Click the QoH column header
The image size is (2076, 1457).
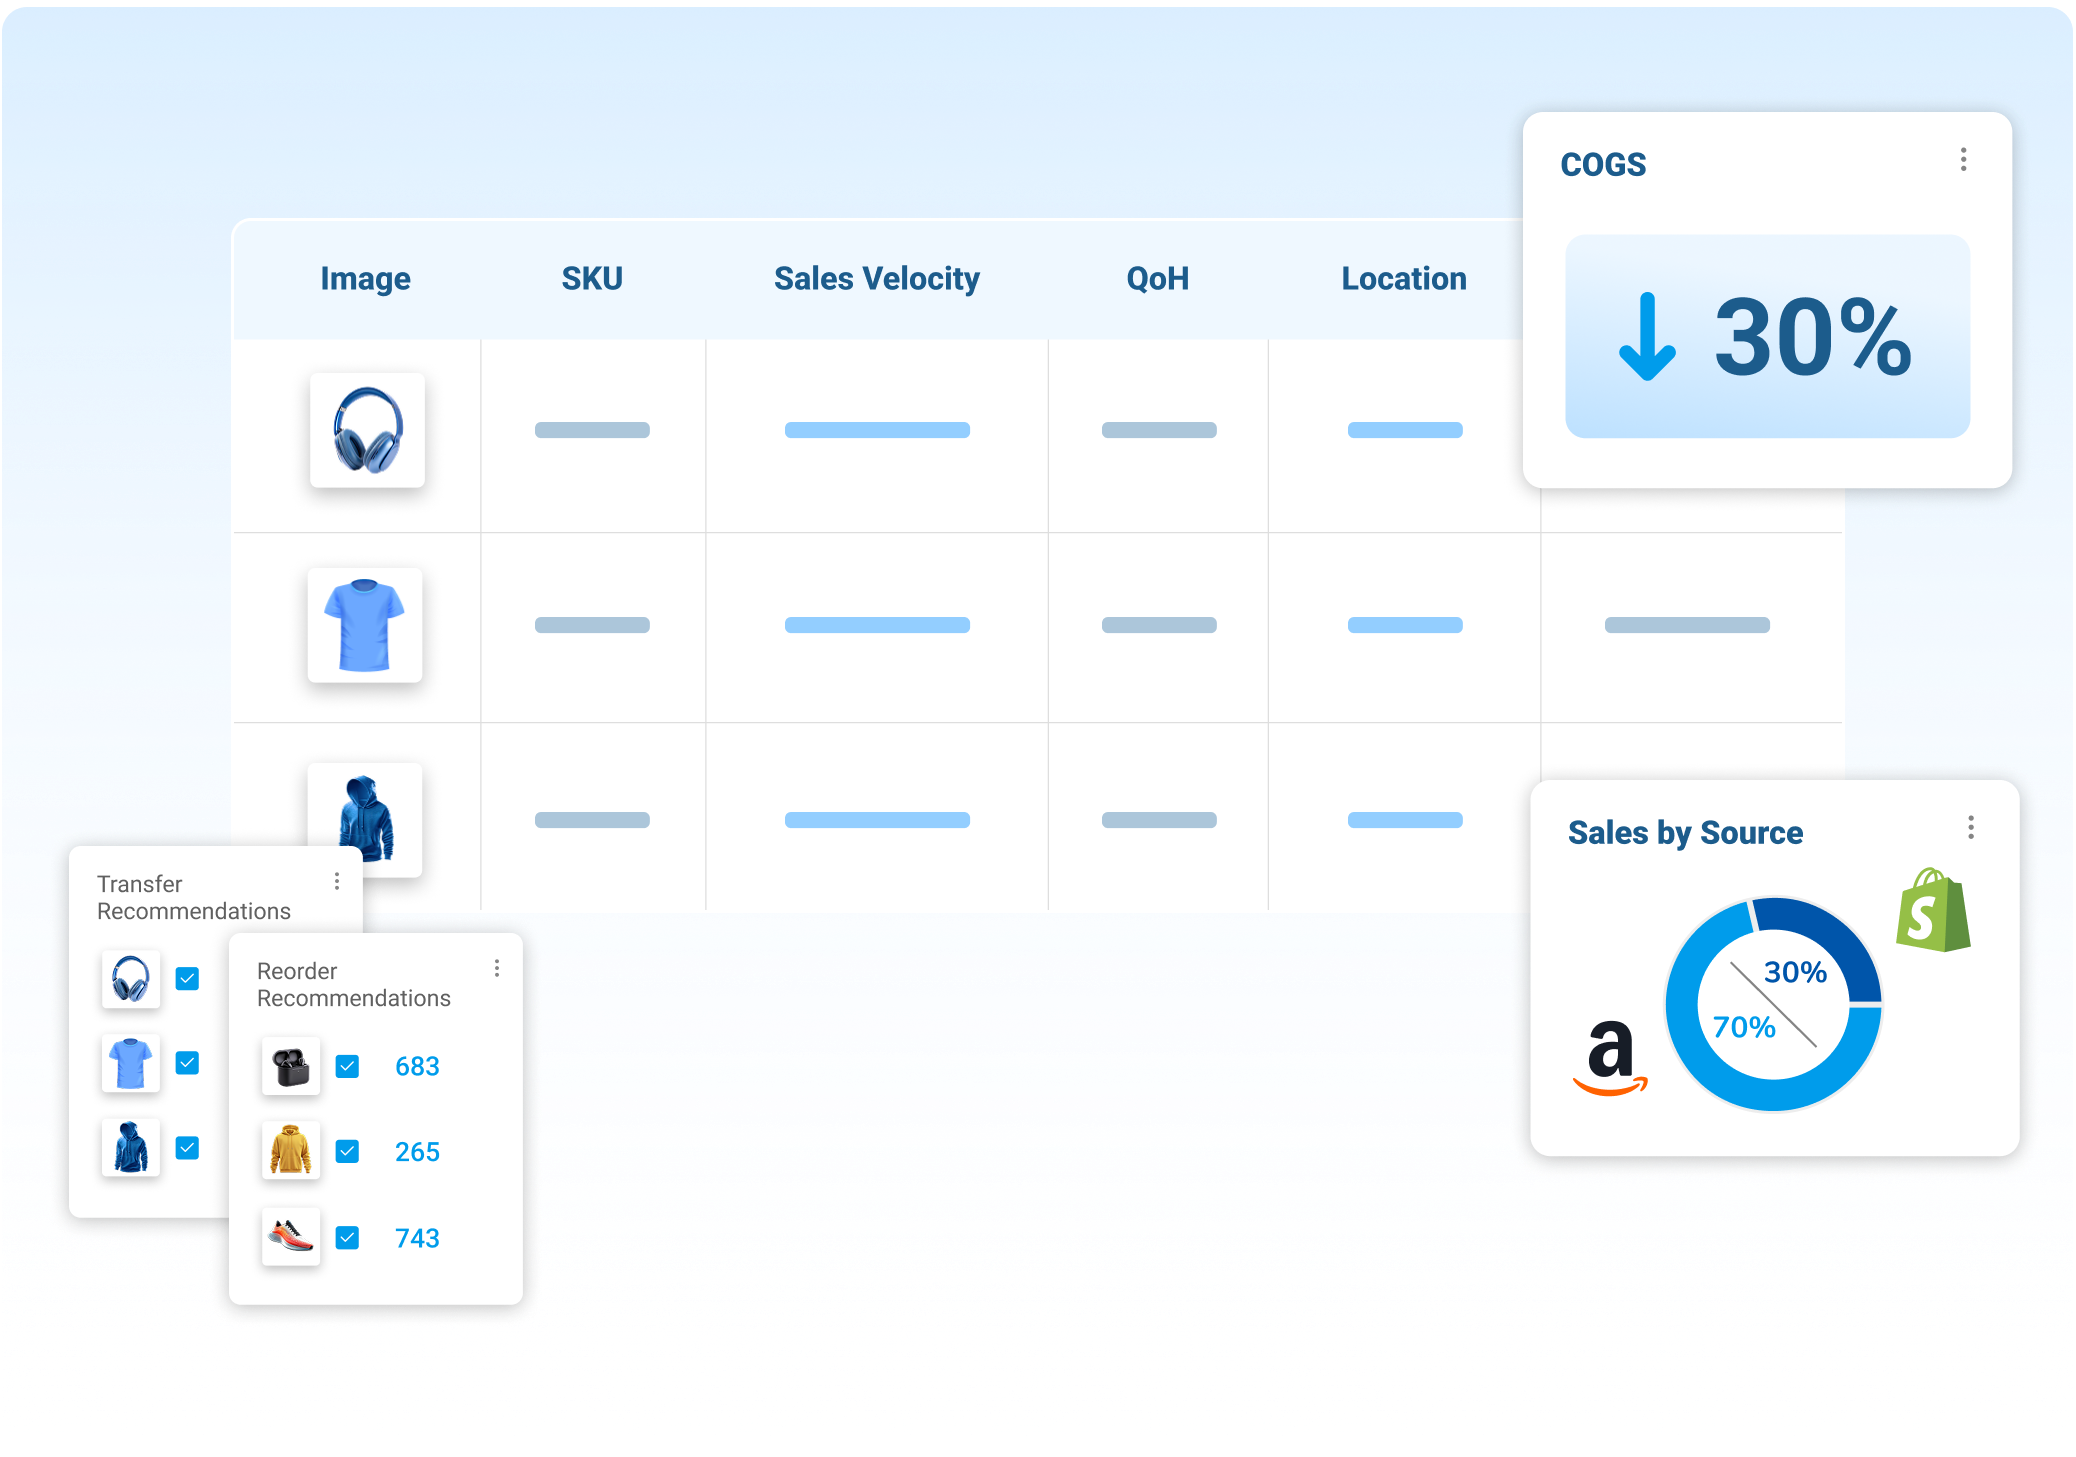pyautogui.click(x=1157, y=279)
